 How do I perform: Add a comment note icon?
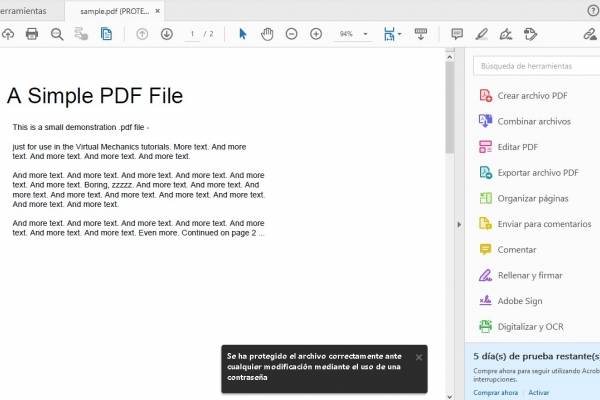pyautogui.click(x=457, y=34)
